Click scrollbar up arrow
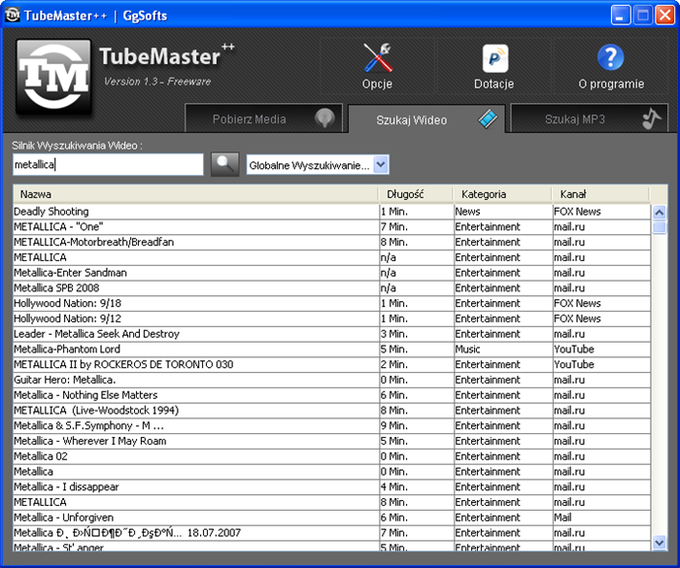 (659, 212)
